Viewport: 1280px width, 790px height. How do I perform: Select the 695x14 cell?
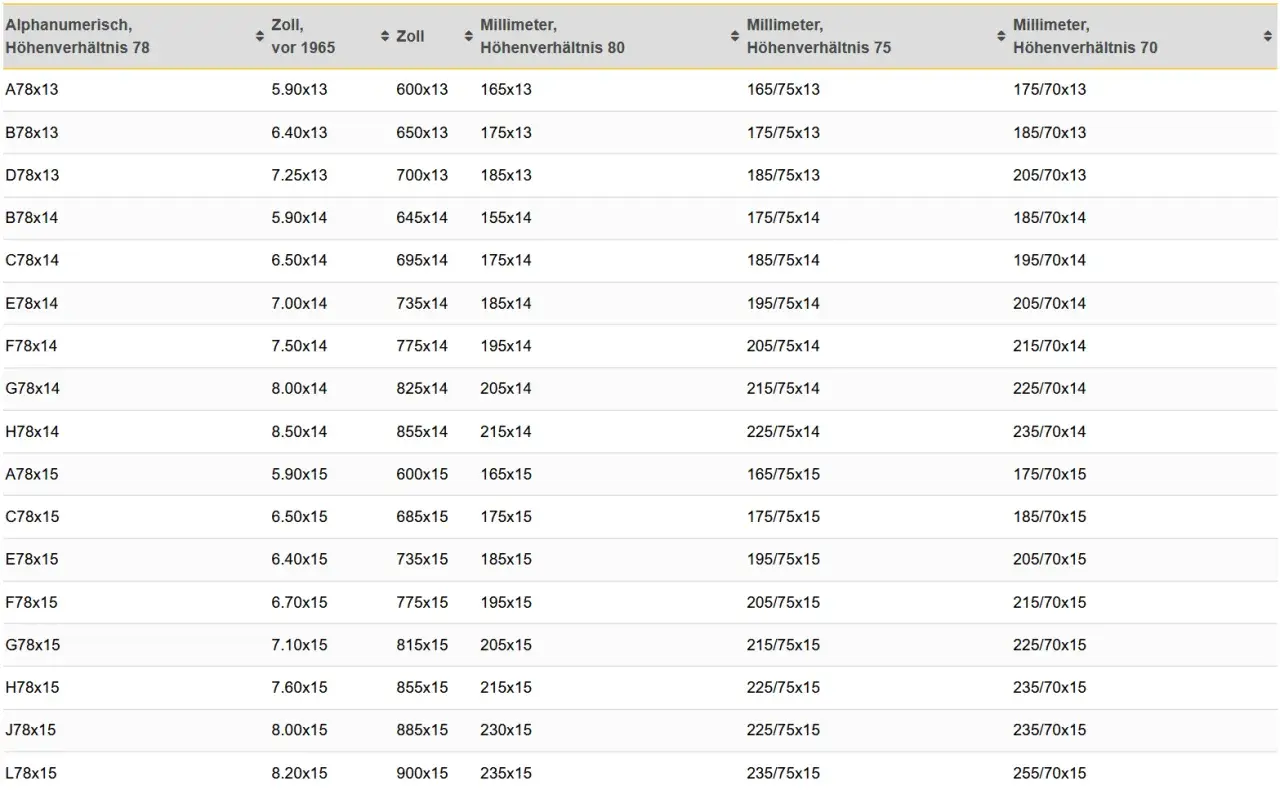click(x=422, y=260)
